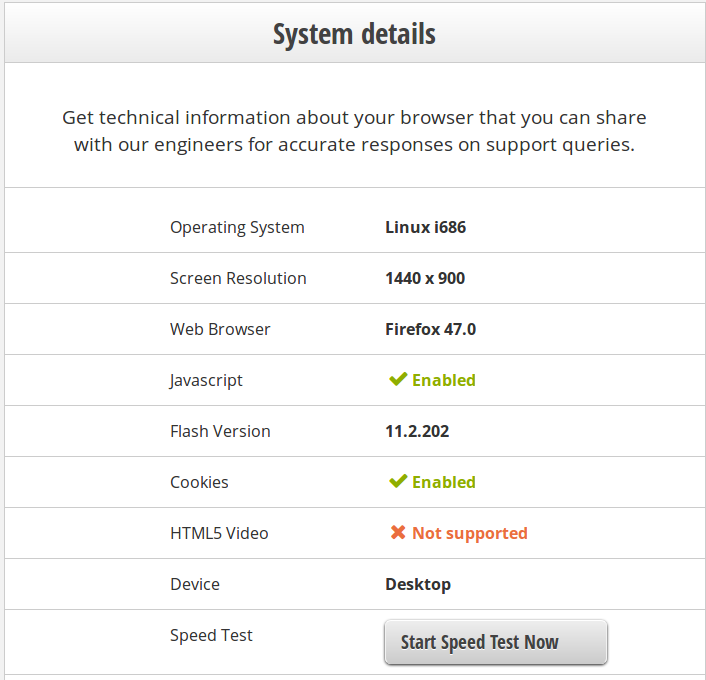
Task: Click the Flash Version label
Action: [220, 431]
